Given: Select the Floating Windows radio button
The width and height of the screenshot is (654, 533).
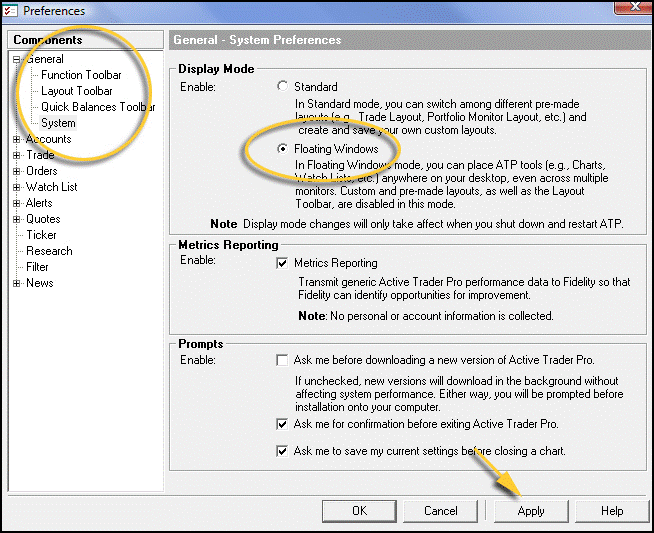Looking at the screenshot, I should coord(282,148).
